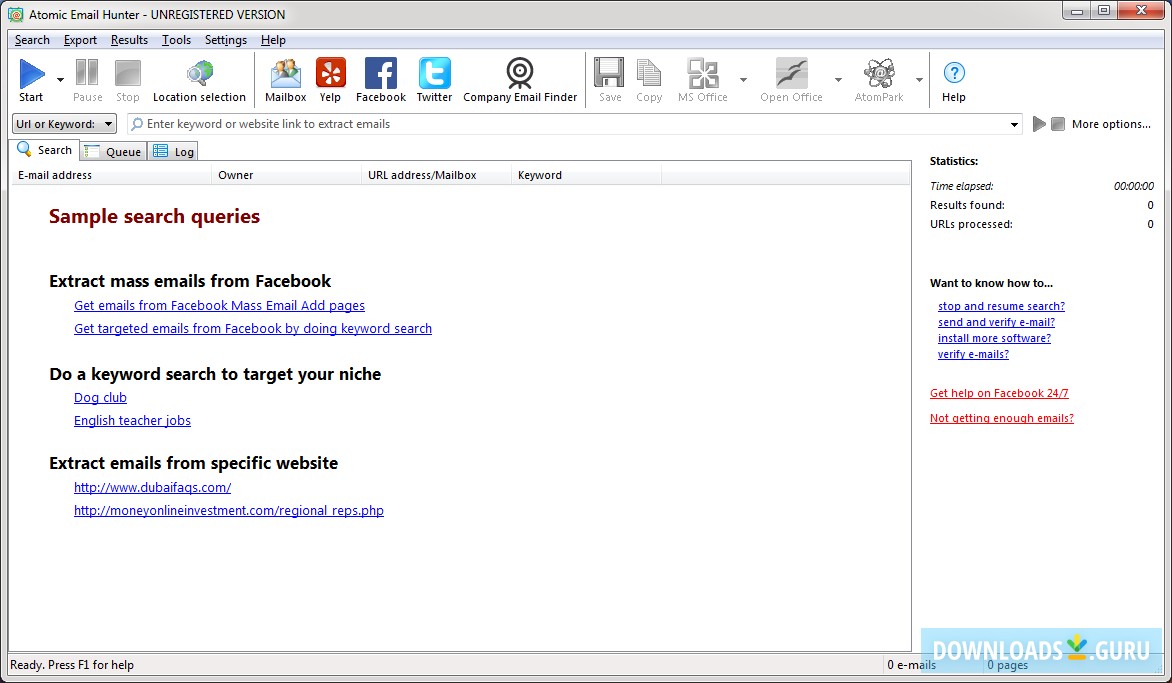Expand the Open Office dropdown arrow
Image resolution: width=1172 pixels, height=683 pixels.
(x=838, y=79)
